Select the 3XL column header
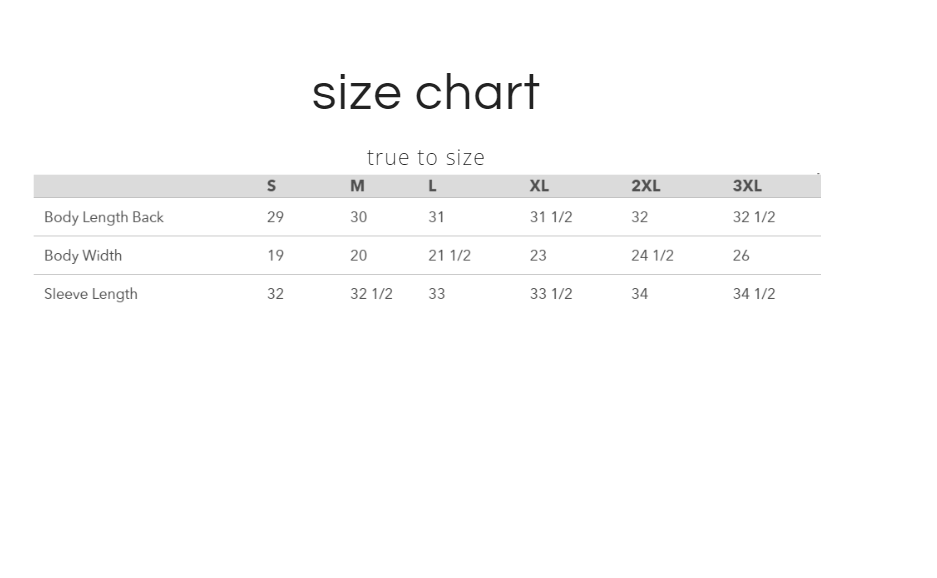937x578 pixels. coord(747,186)
